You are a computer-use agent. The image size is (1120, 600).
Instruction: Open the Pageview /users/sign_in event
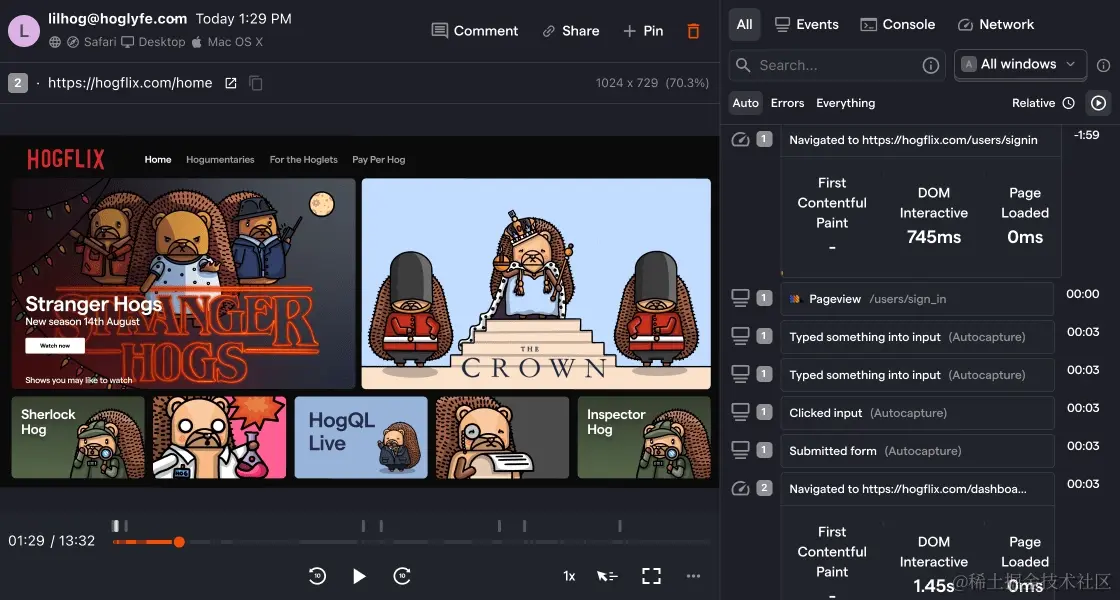[x=917, y=299]
